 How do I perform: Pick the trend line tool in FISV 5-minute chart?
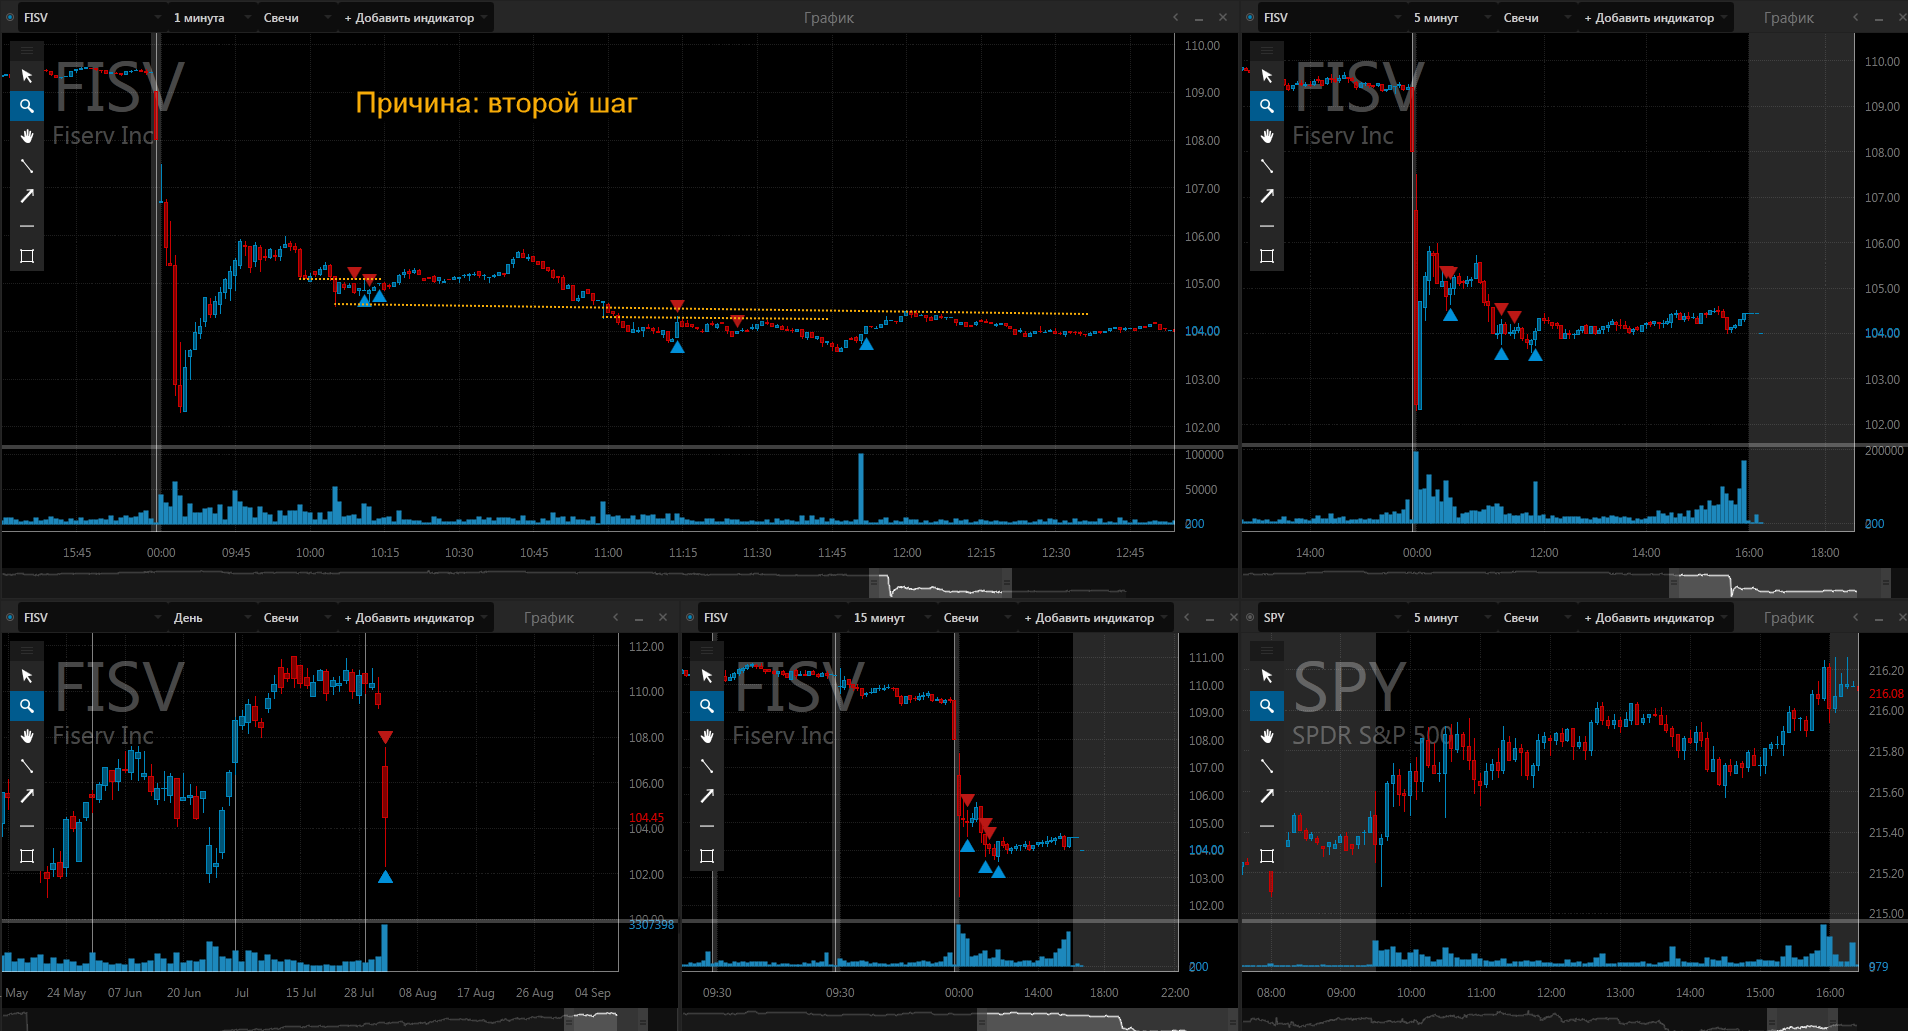1267,166
